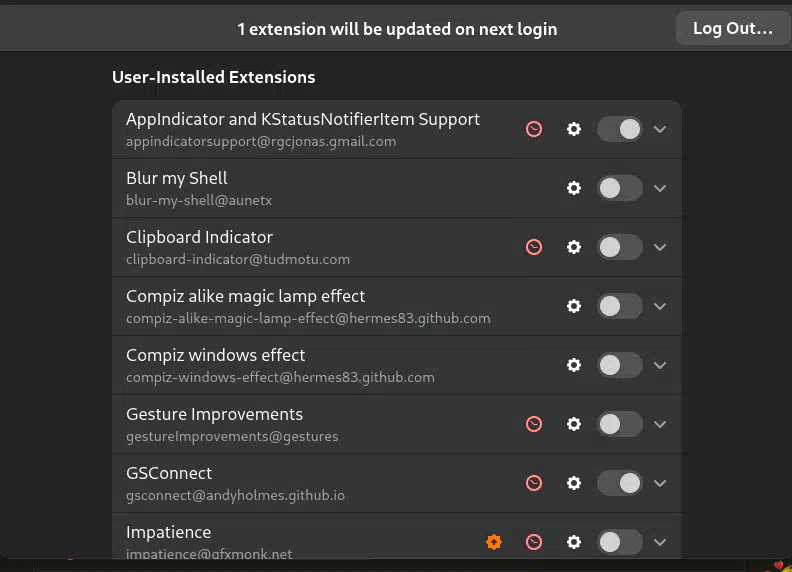Open Blur my Shell settings gear
The image size is (792, 572).
pyautogui.click(x=574, y=188)
